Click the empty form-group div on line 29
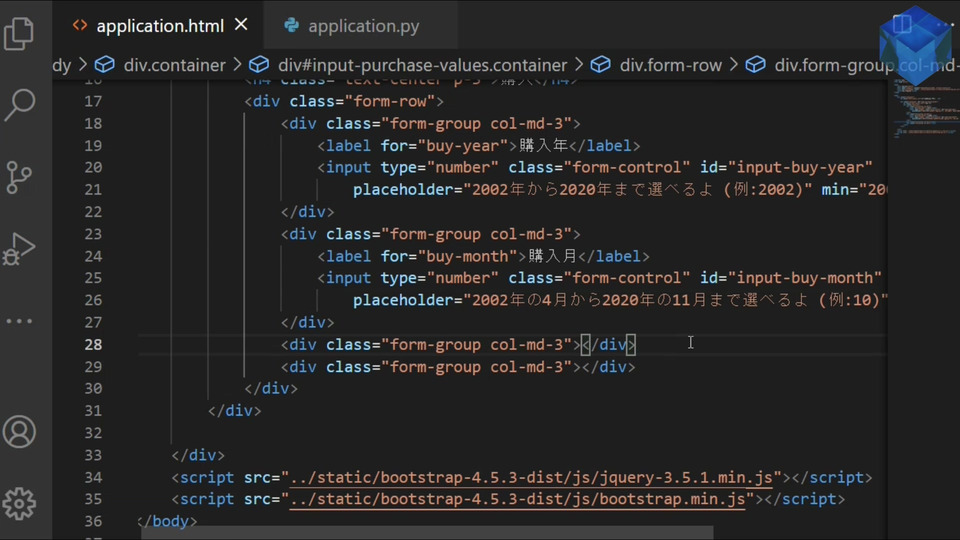Screen dimensions: 960x540 coord(458,367)
